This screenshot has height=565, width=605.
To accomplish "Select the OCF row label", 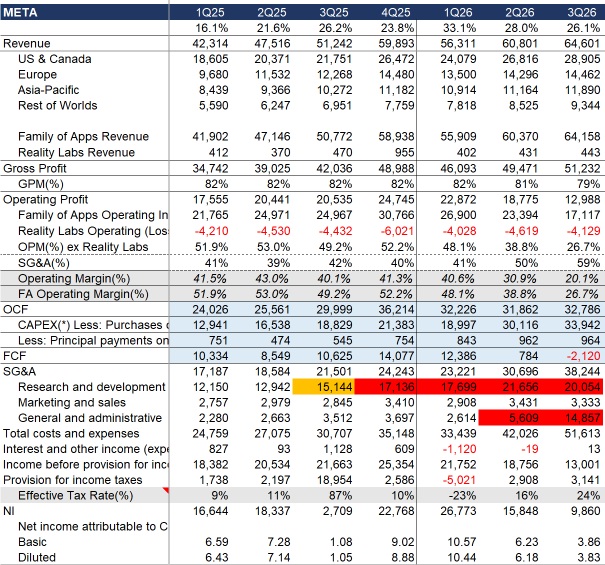I will 15,309.
